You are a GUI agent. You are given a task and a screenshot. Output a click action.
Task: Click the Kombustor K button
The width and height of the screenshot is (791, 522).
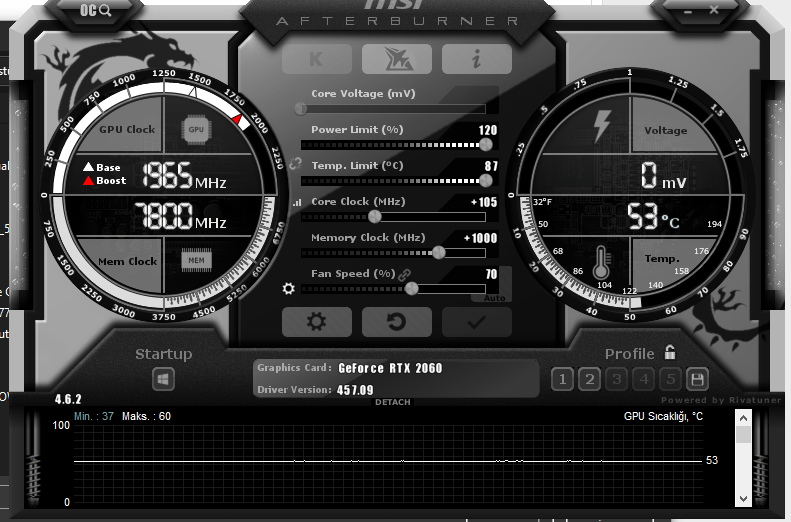click(x=317, y=59)
